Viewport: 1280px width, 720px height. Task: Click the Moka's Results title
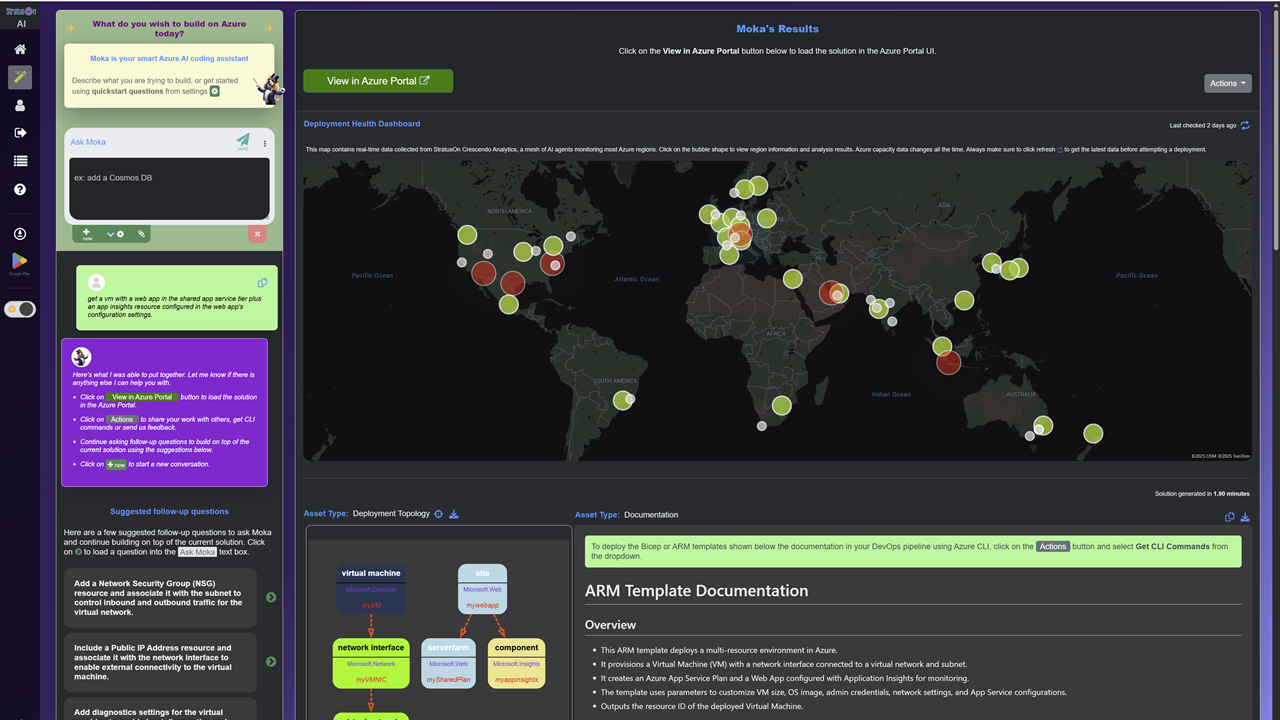pos(777,29)
